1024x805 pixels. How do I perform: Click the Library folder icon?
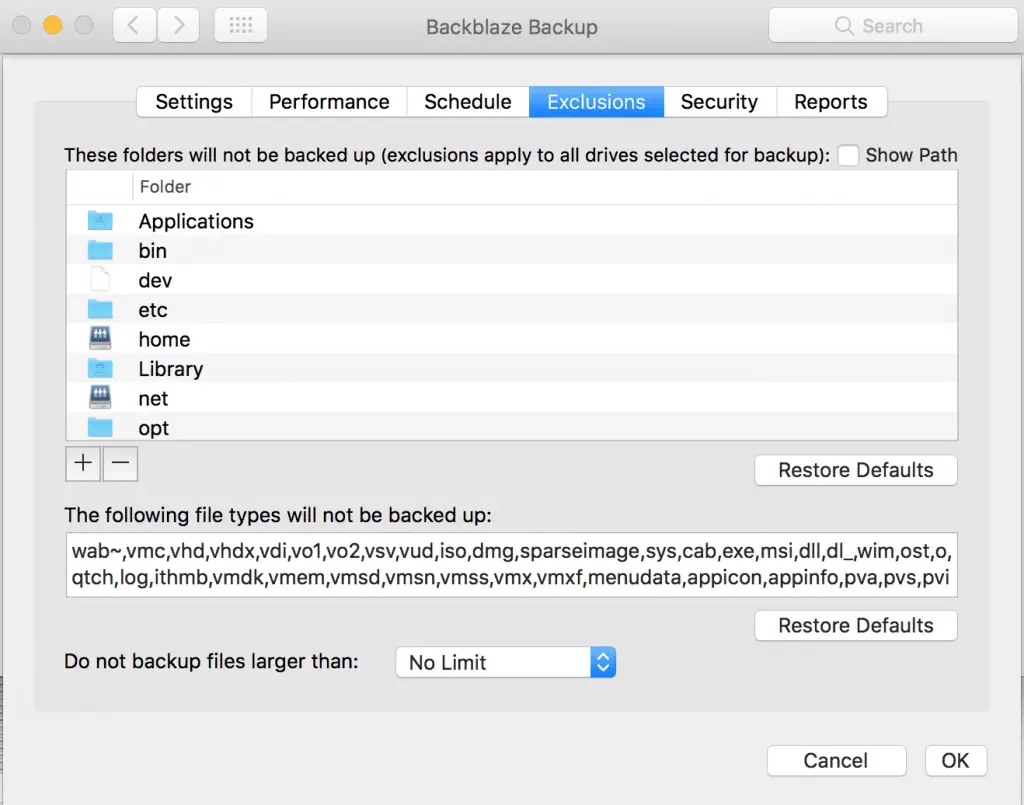point(100,368)
